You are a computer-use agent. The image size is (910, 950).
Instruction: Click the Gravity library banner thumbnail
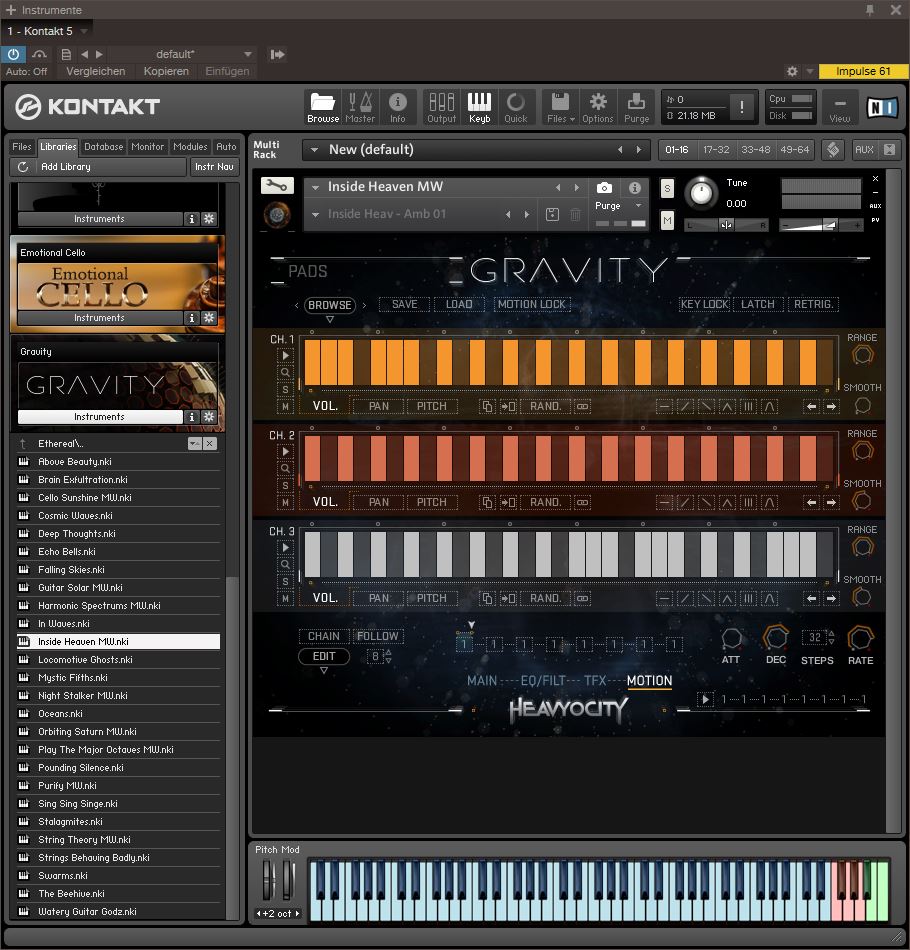[x=118, y=385]
